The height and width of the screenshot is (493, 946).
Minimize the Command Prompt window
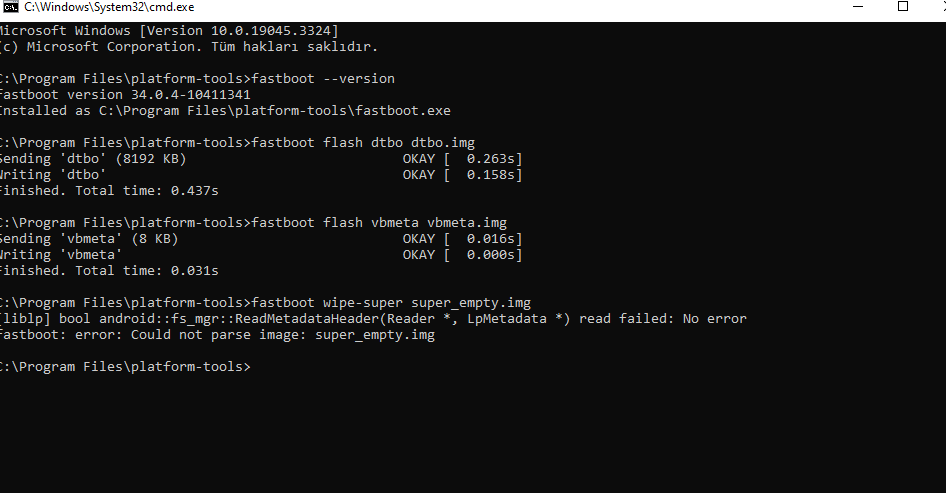[x=859, y=7]
